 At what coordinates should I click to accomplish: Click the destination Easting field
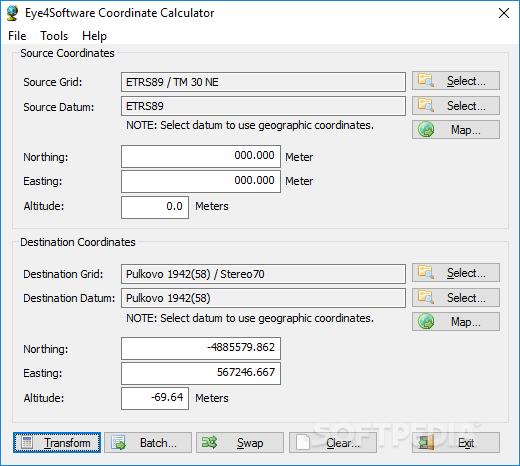(201, 373)
